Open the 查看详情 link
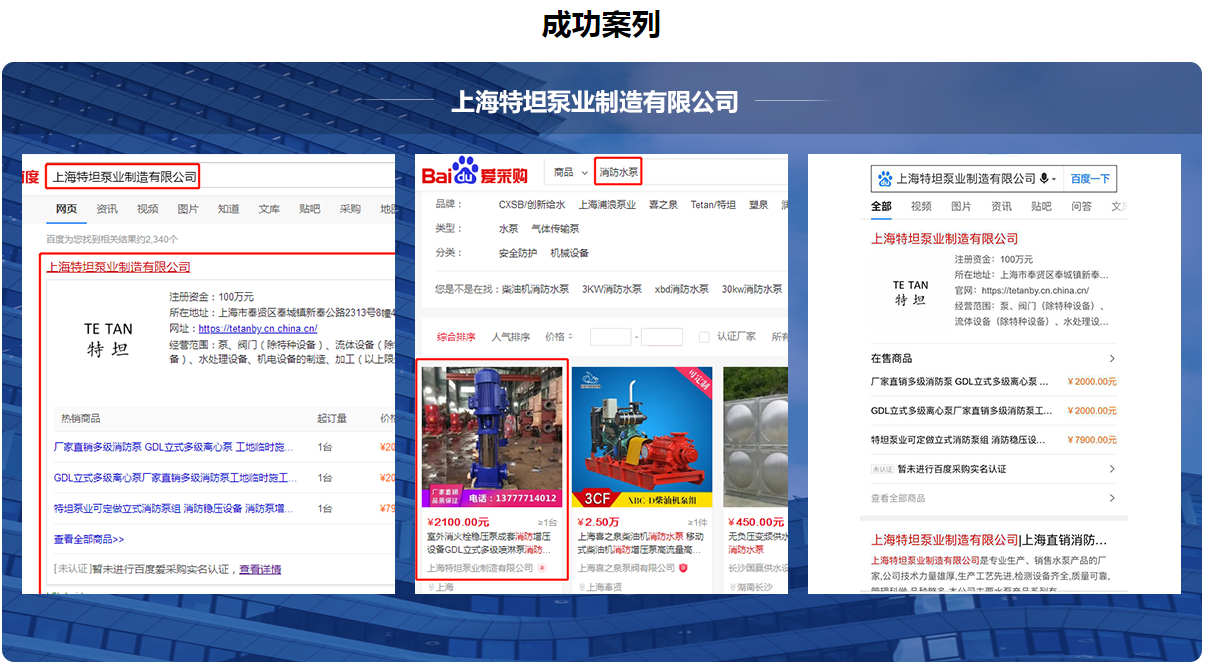The height and width of the screenshot is (671, 1209). [x=259, y=567]
